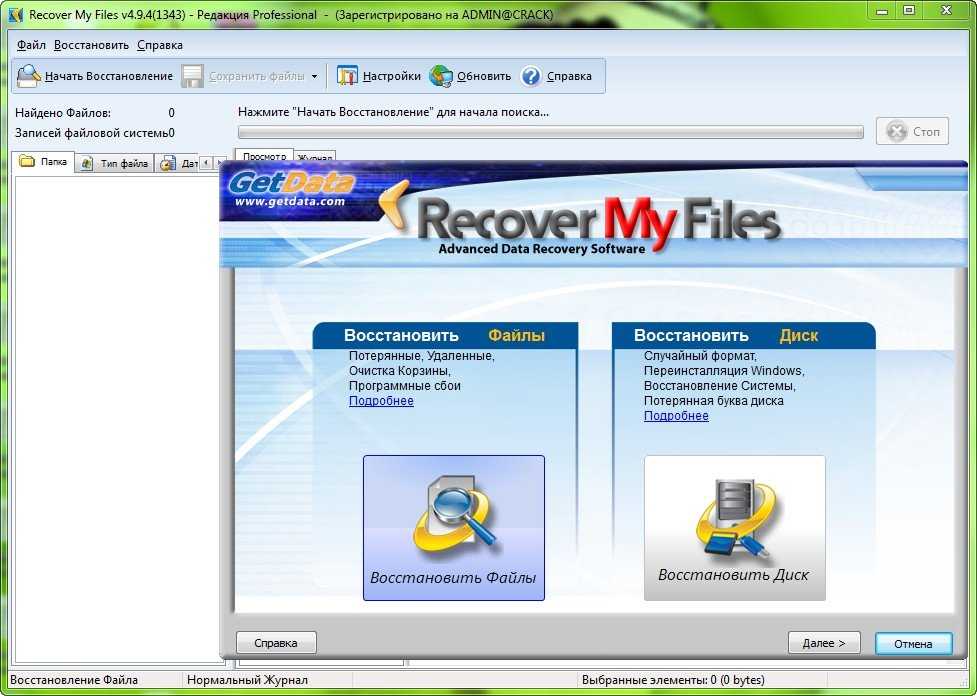The image size is (977, 696).
Task: Click the left tab scroll arrow
Action: click(206, 163)
